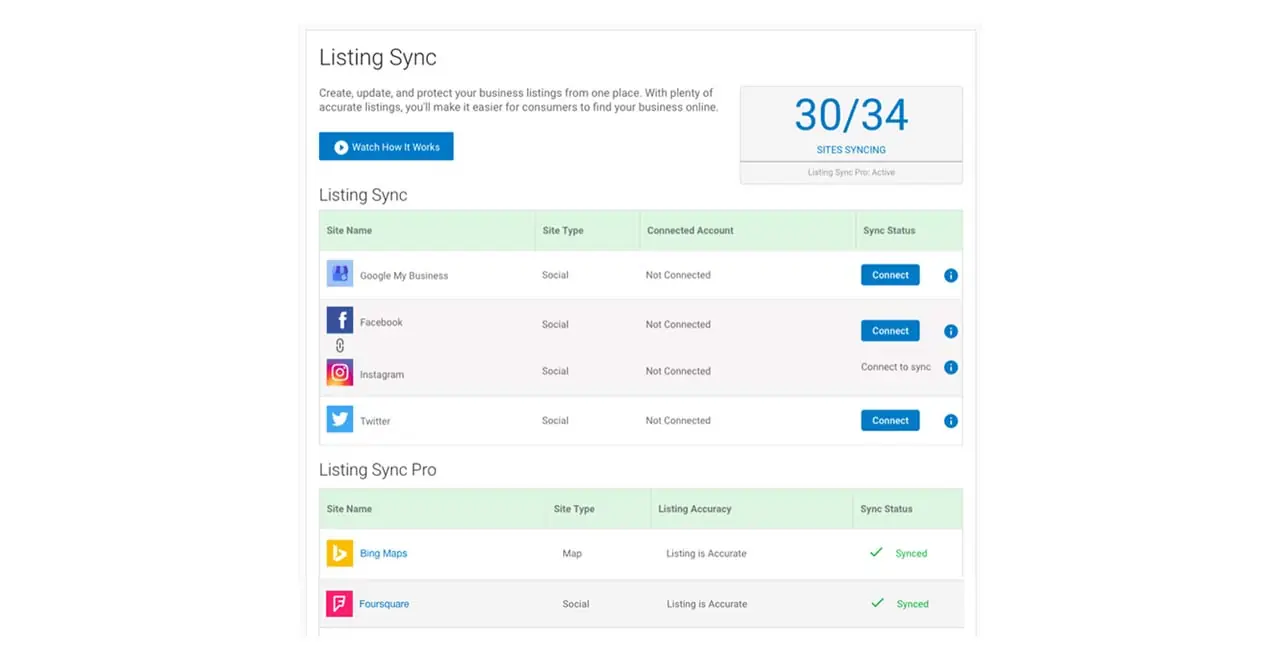1280x652 pixels.
Task: Click the link chain icon between Facebook and Instagram
Action: click(340, 346)
